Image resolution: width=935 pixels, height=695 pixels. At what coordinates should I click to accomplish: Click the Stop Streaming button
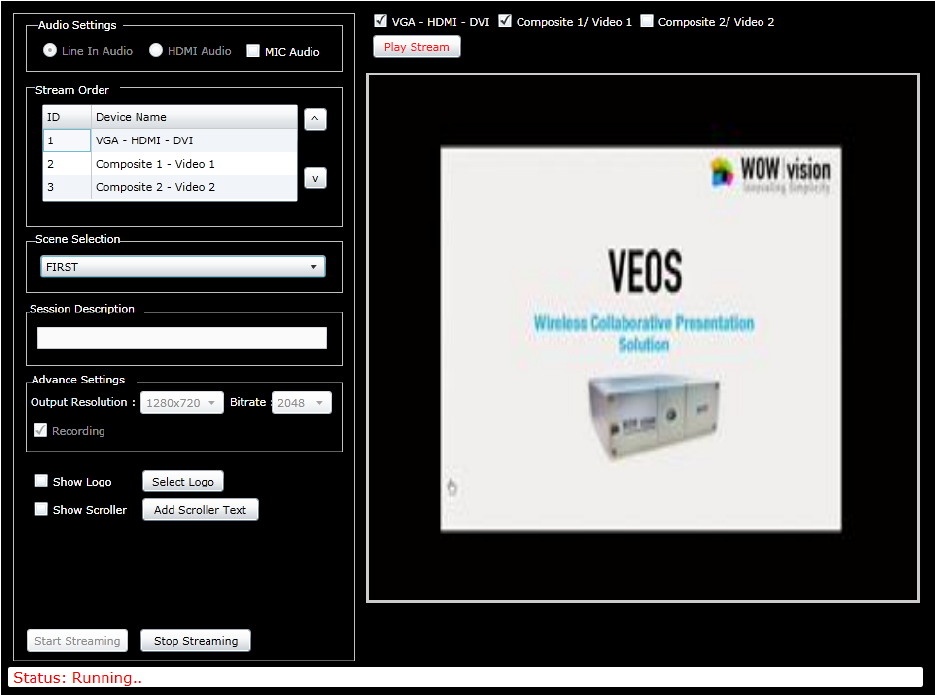coord(196,641)
